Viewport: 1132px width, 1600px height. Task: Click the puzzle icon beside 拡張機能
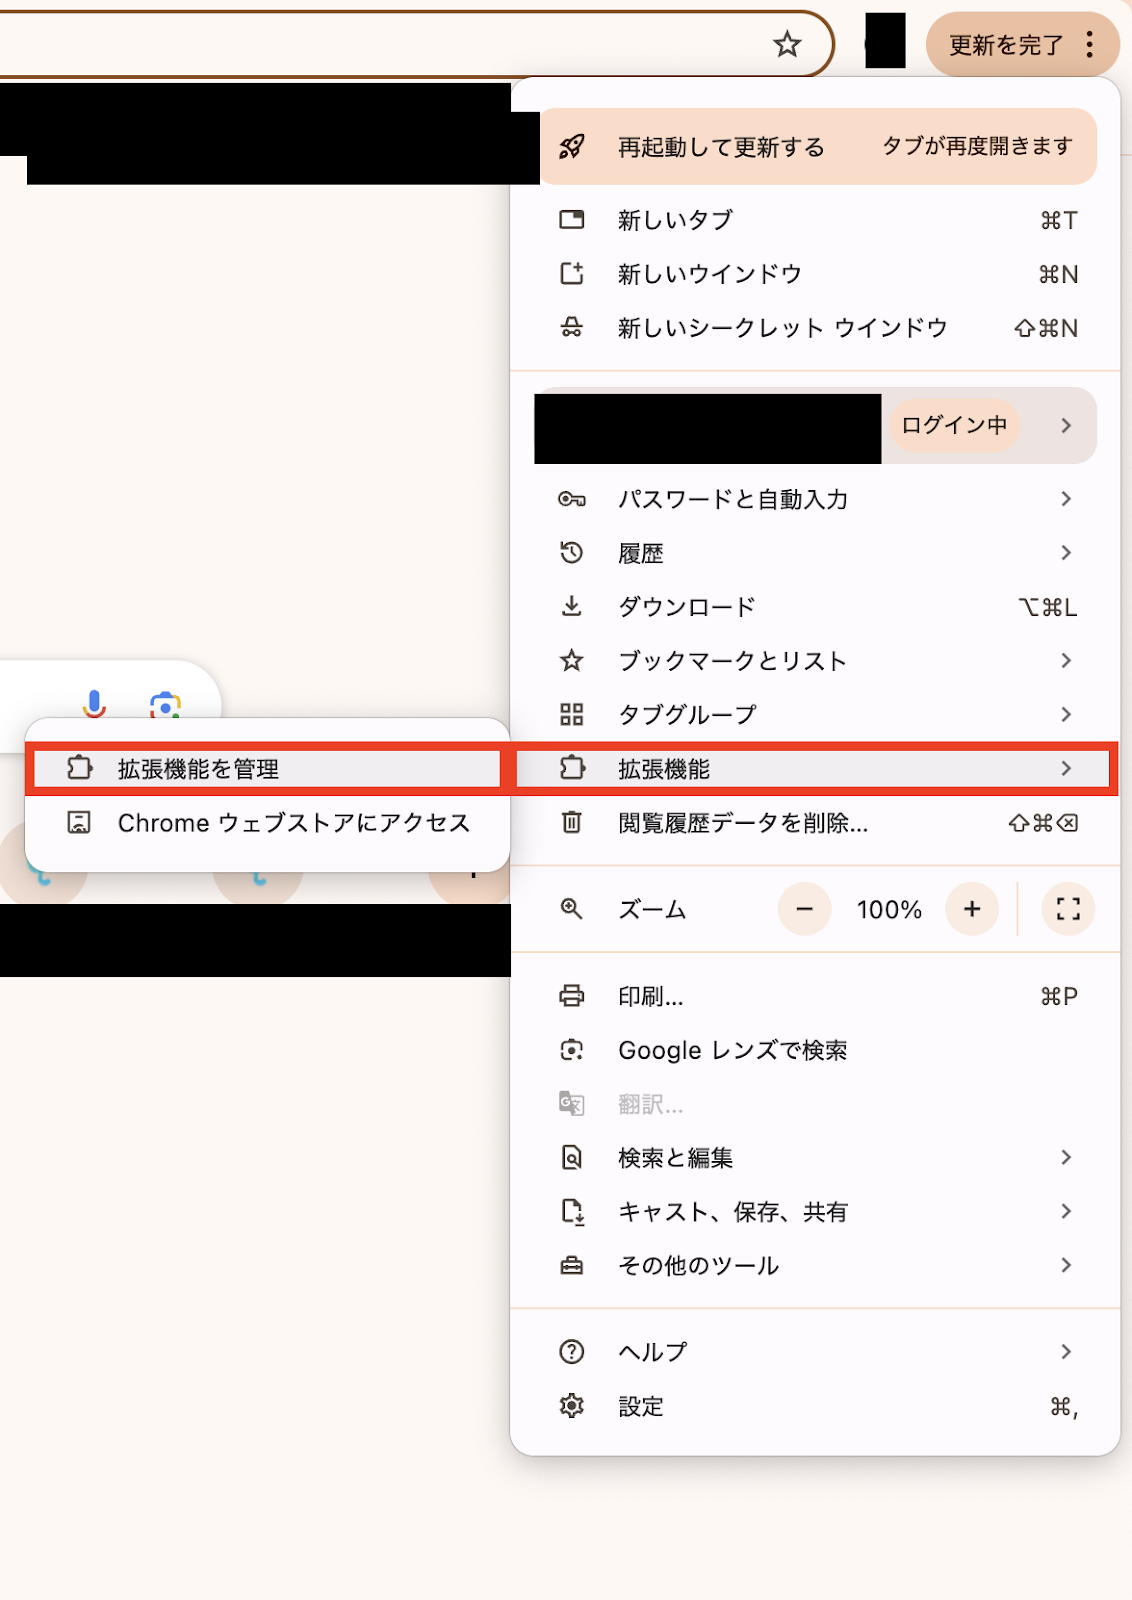pyautogui.click(x=571, y=768)
